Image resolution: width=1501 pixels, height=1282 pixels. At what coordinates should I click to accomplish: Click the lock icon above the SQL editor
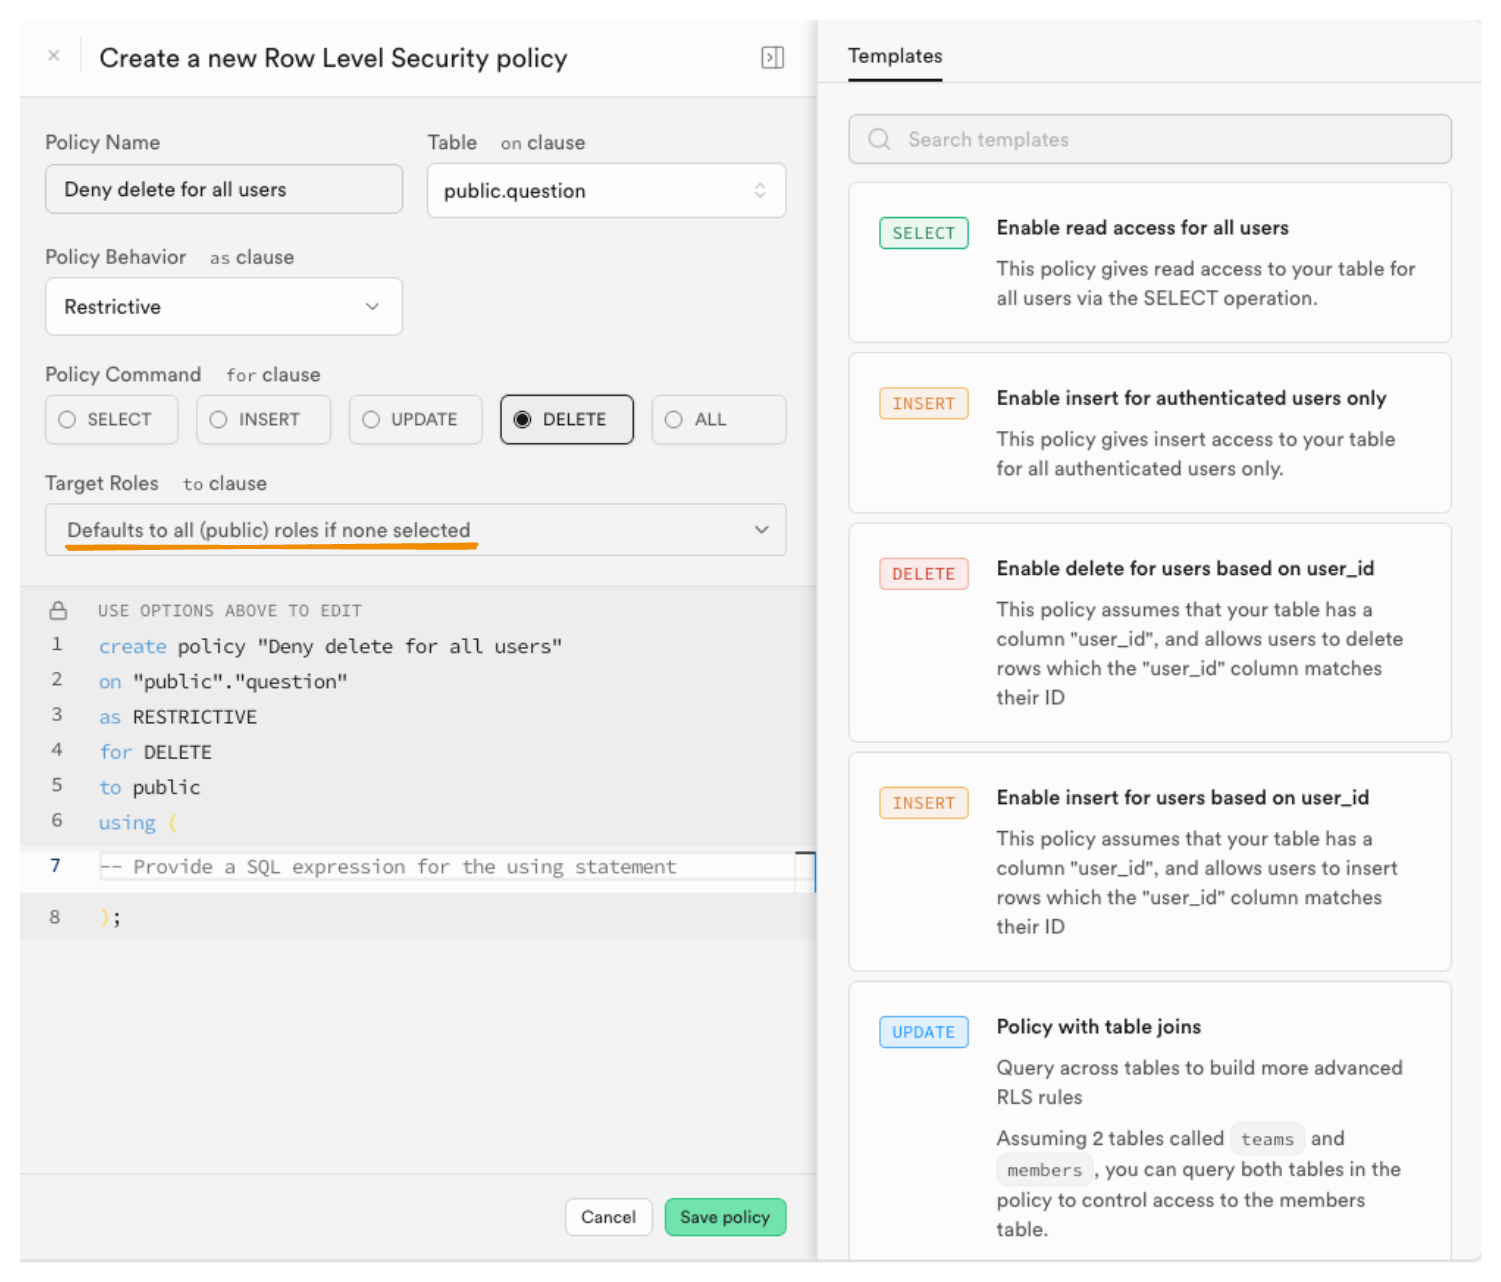[x=58, y=610]
